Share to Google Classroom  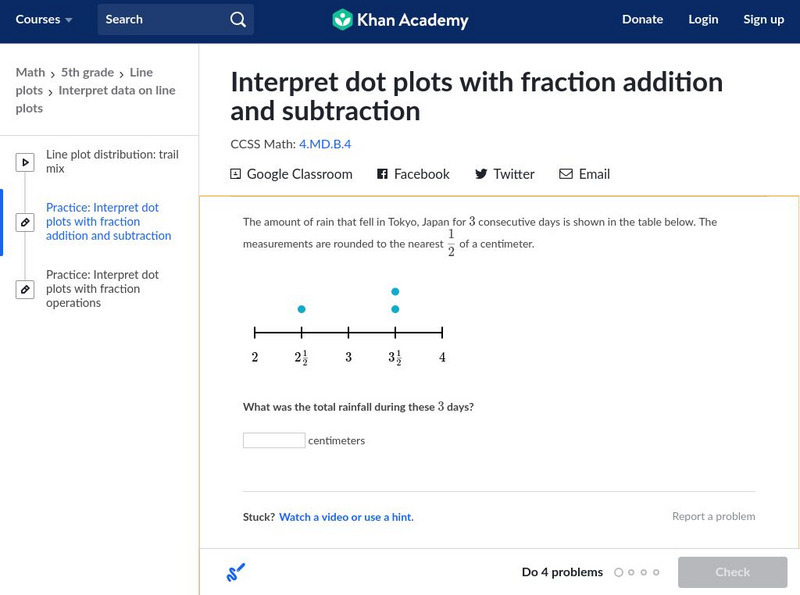[291, 174]
